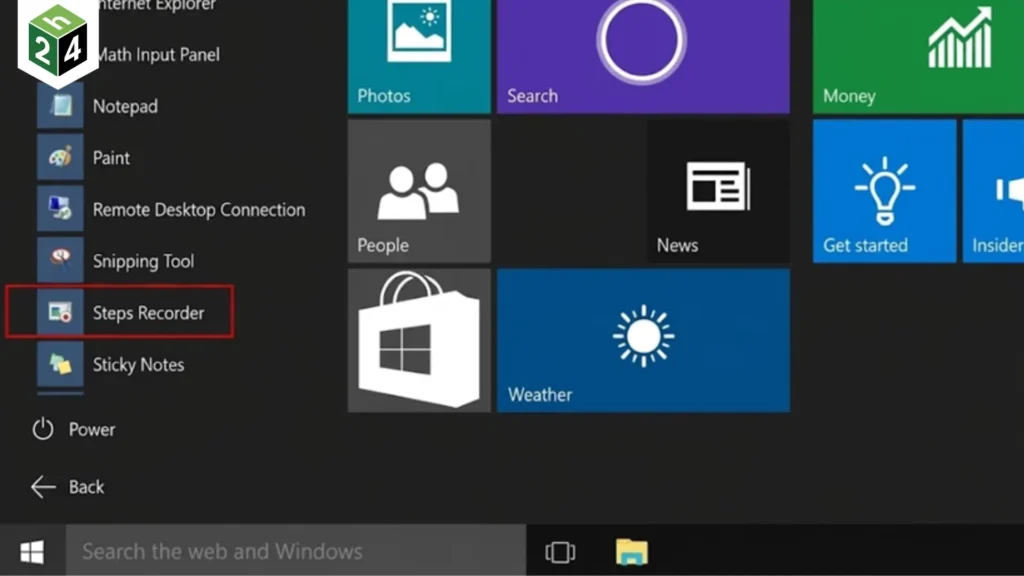
Task: Open Steps Recorder from the app list
Action: [x=147, y=313]
